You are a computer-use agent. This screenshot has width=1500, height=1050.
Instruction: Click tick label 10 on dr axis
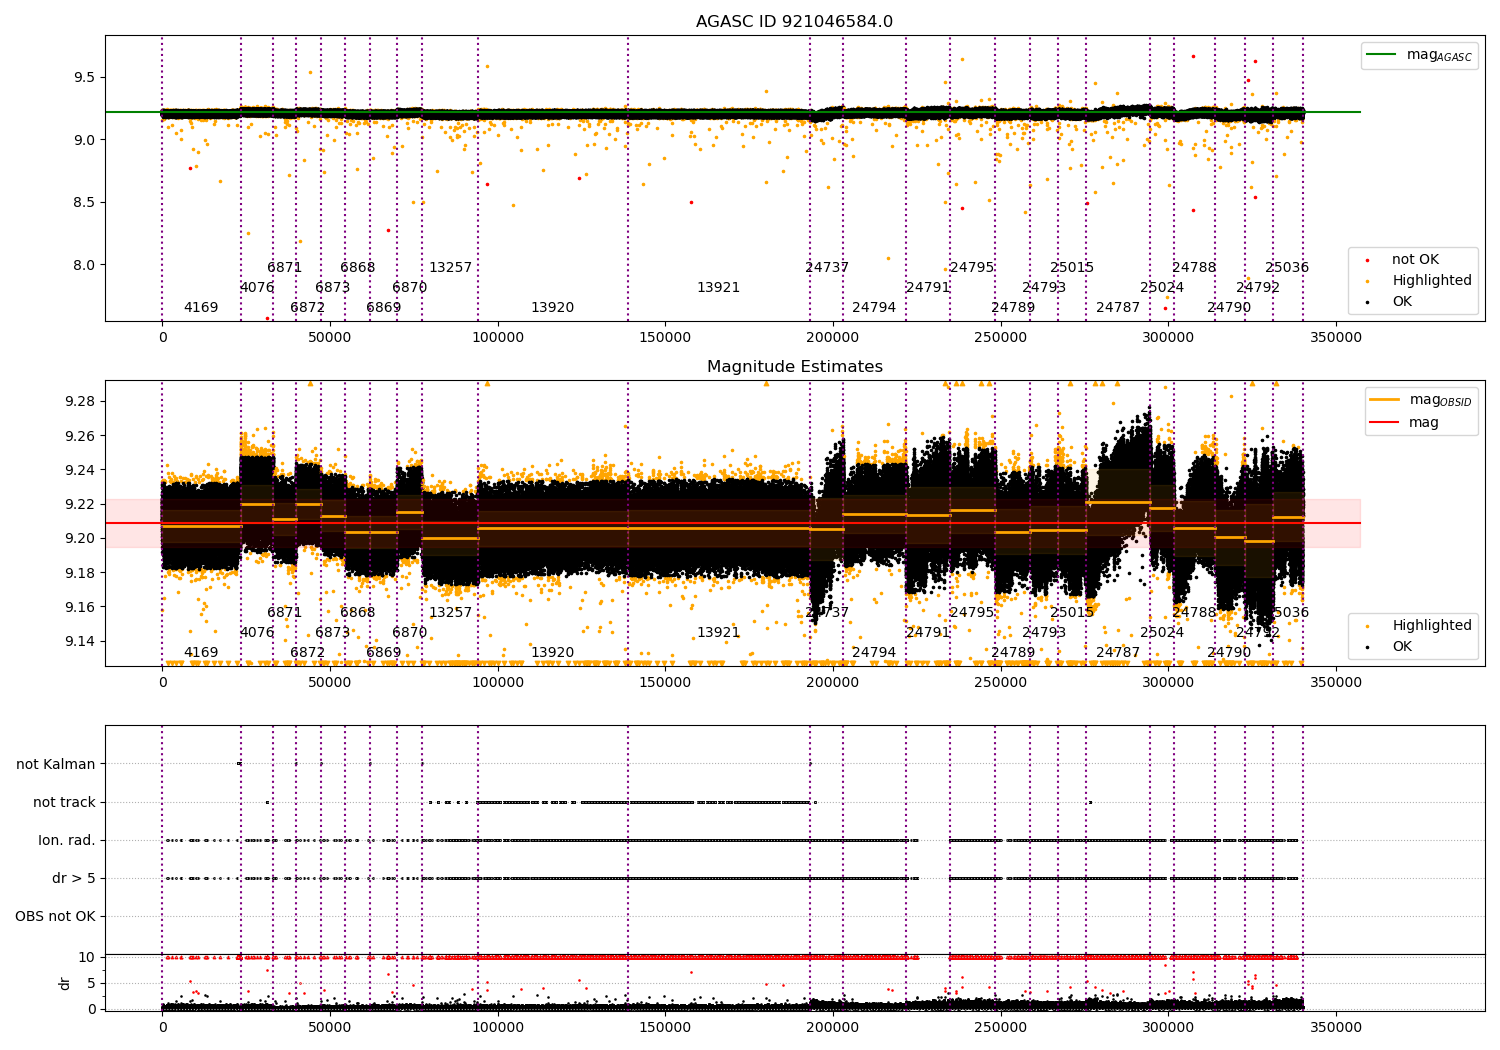(x=87, y=957)
